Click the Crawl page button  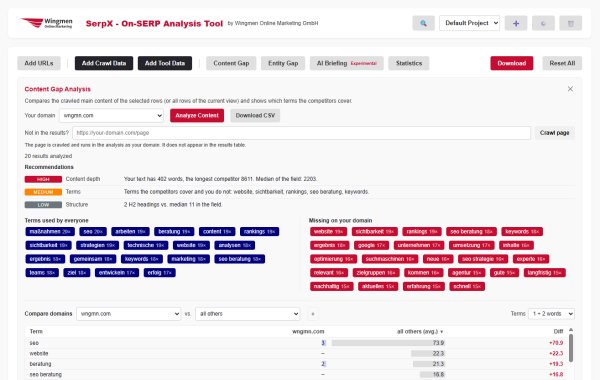[x=554, y=133]
